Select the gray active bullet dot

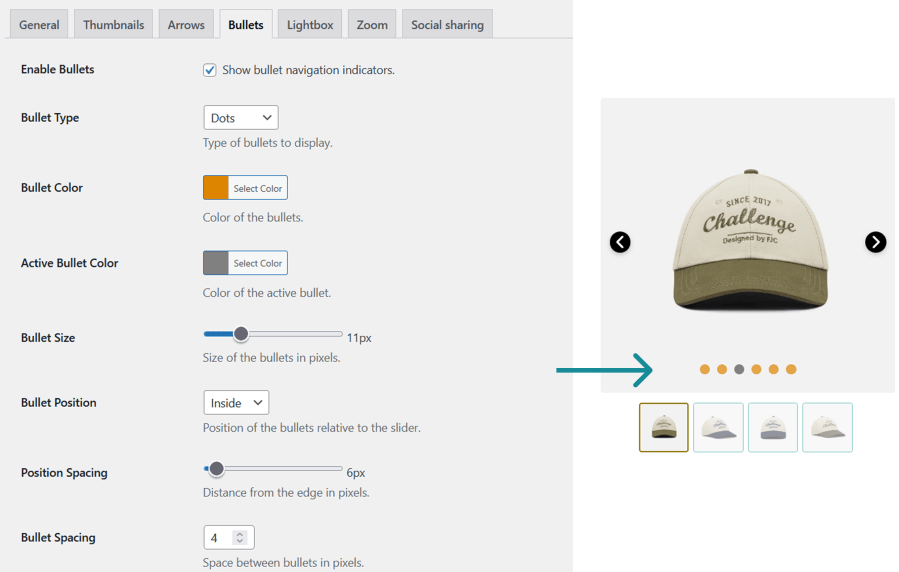coord(739,369)
